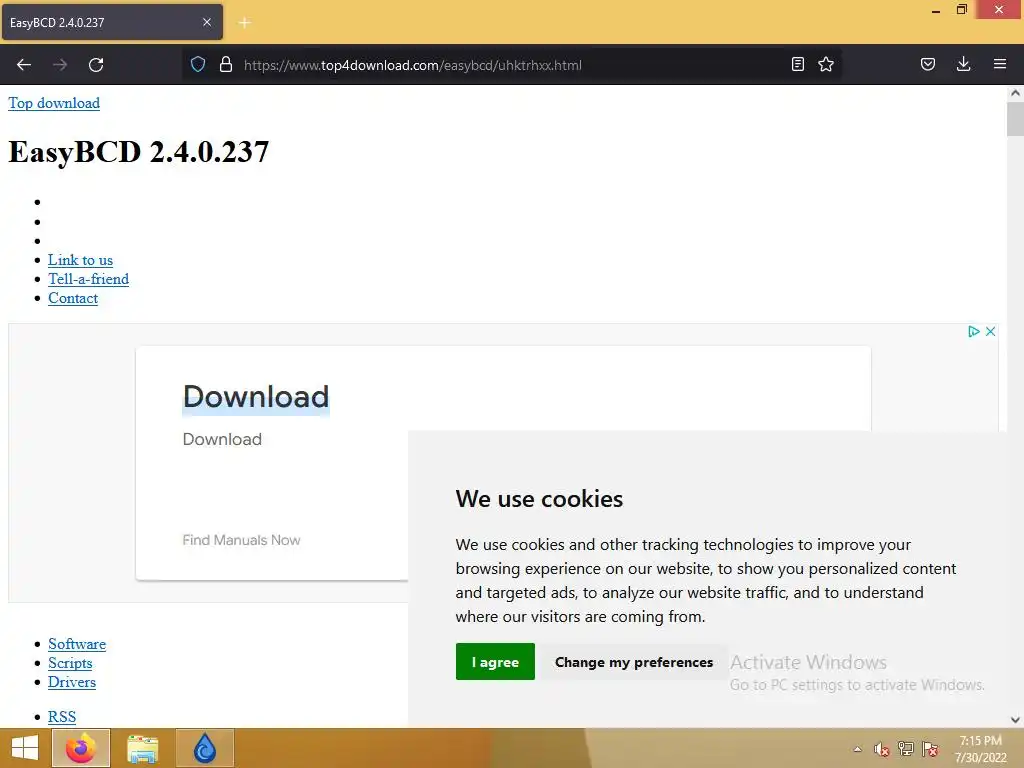Open the blue droplet taskbar app
1024x768 pixels.
(204, 748)
